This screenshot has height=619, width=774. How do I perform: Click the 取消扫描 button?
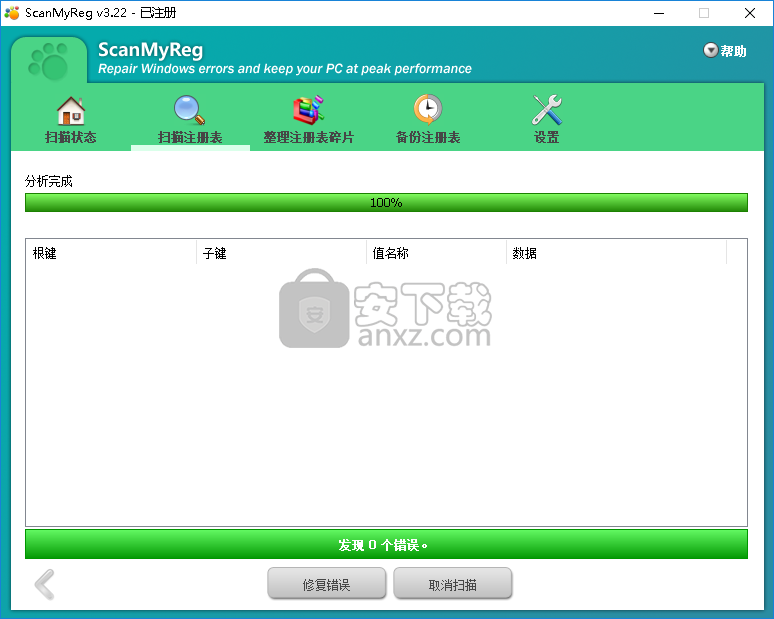click(453, 584)
